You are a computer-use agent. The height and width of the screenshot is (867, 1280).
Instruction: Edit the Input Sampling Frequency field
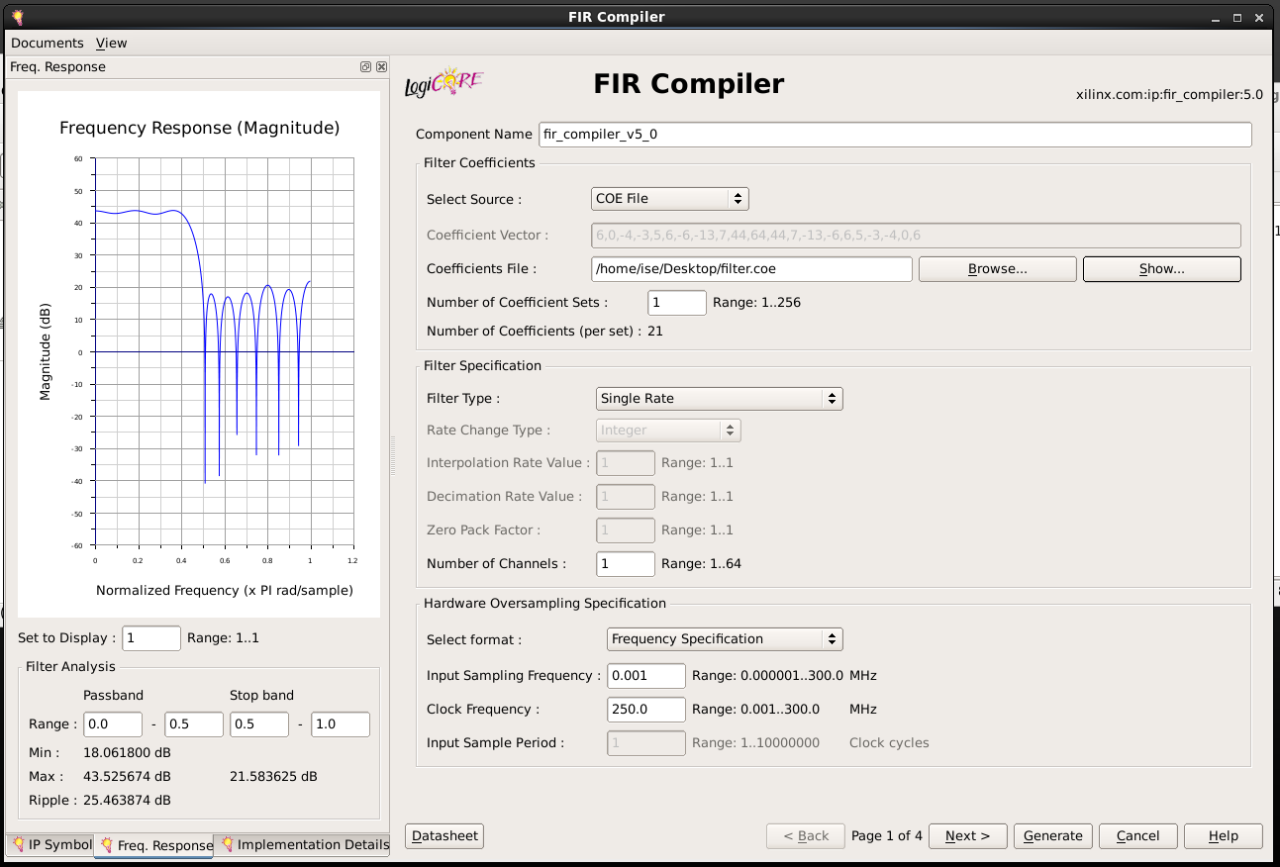click(646, 676)
